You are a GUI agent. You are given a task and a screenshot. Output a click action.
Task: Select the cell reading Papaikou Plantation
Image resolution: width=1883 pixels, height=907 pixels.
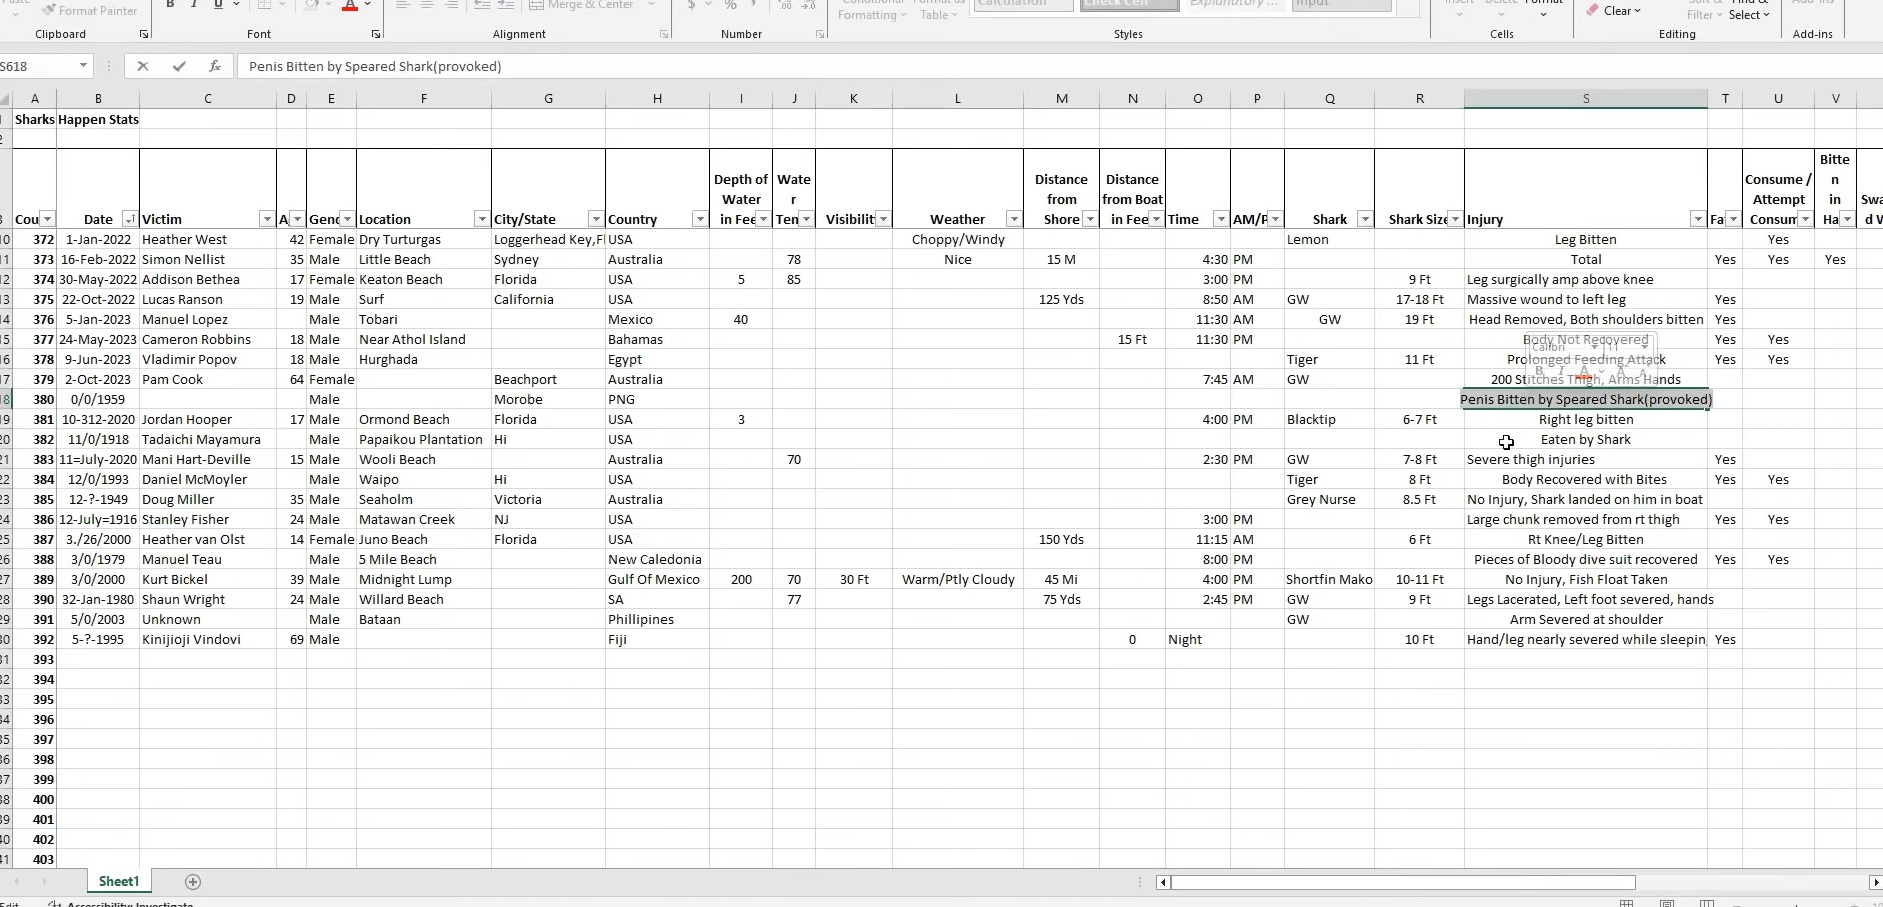click(424, 439)
